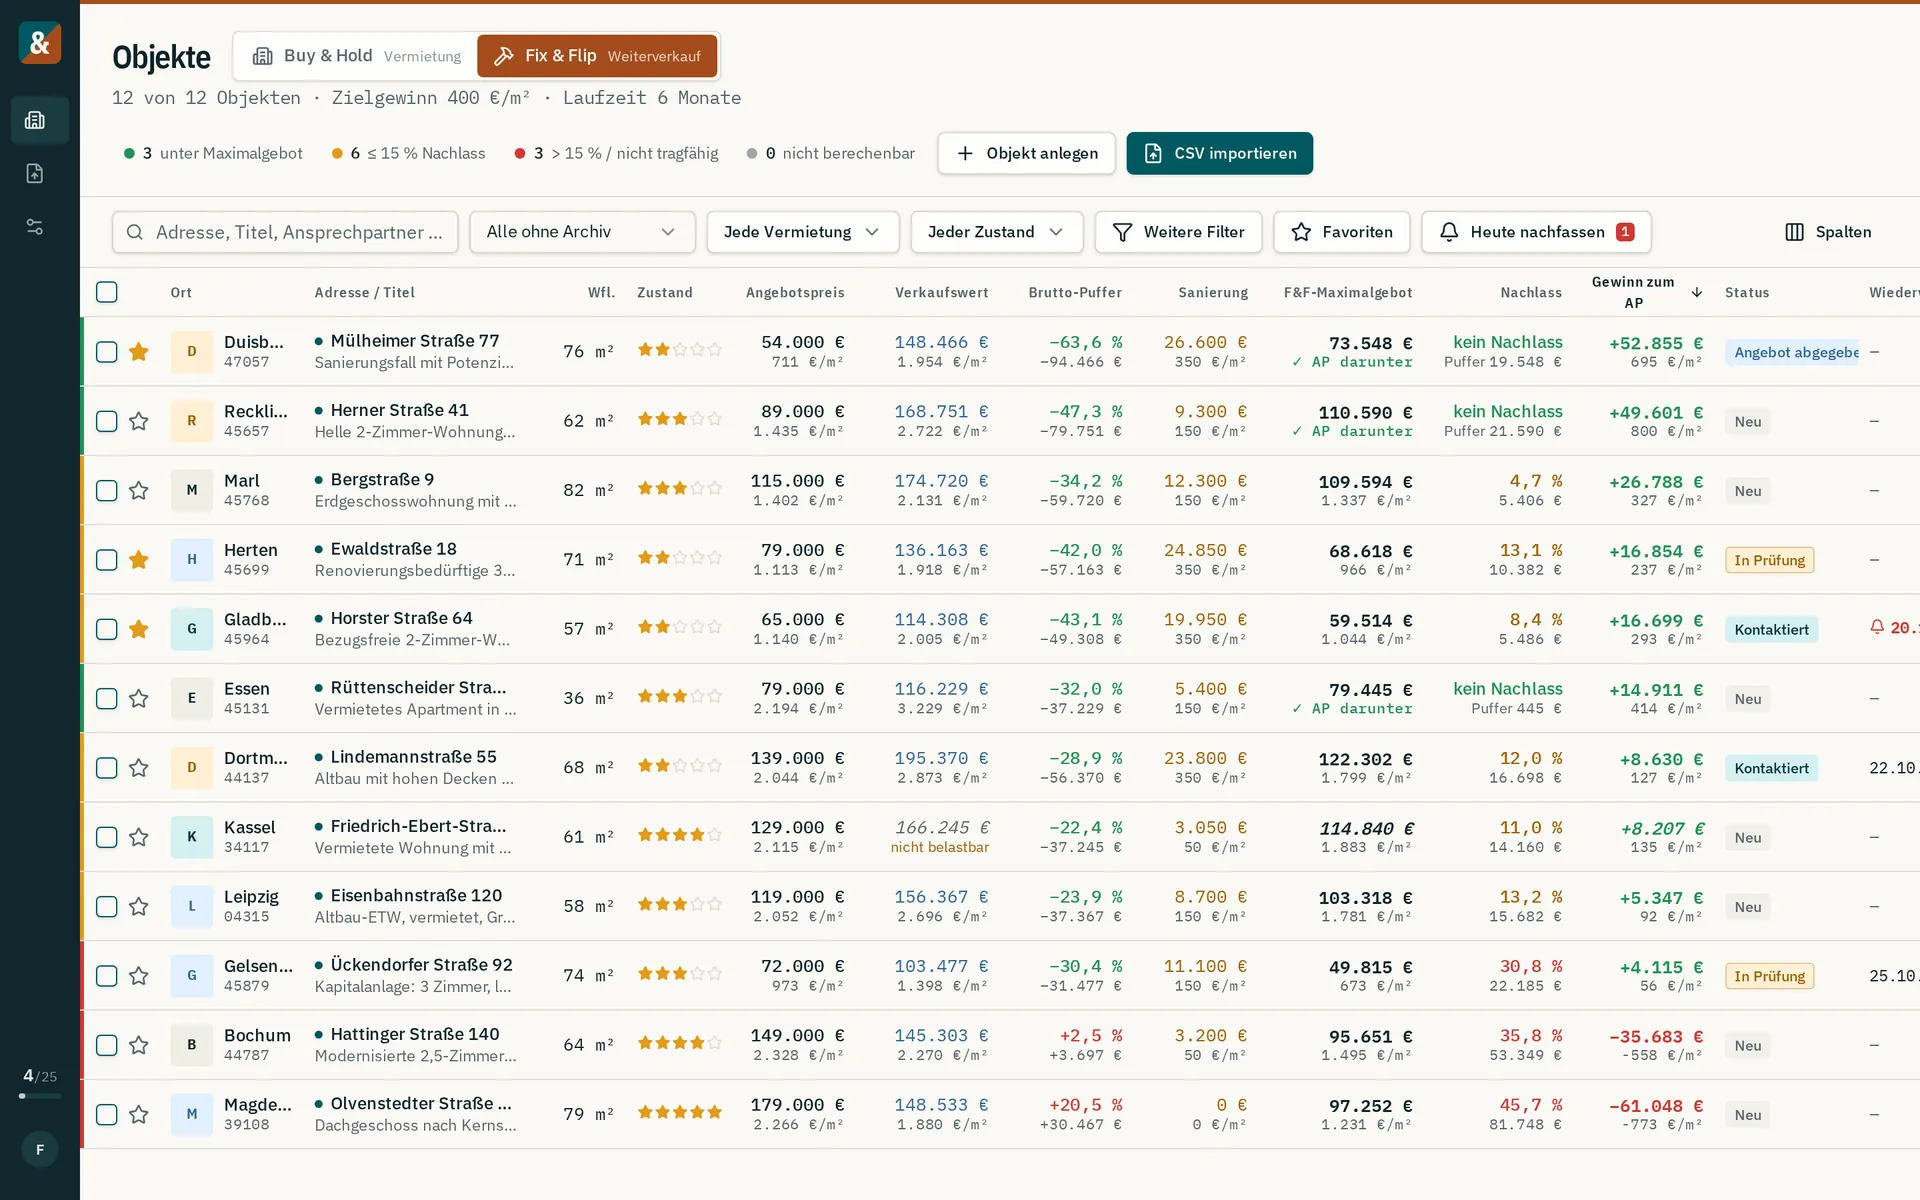Screen dimensions: 1920x1200
Task: Show Favoriten only
Action: [x=1341, y=232]
